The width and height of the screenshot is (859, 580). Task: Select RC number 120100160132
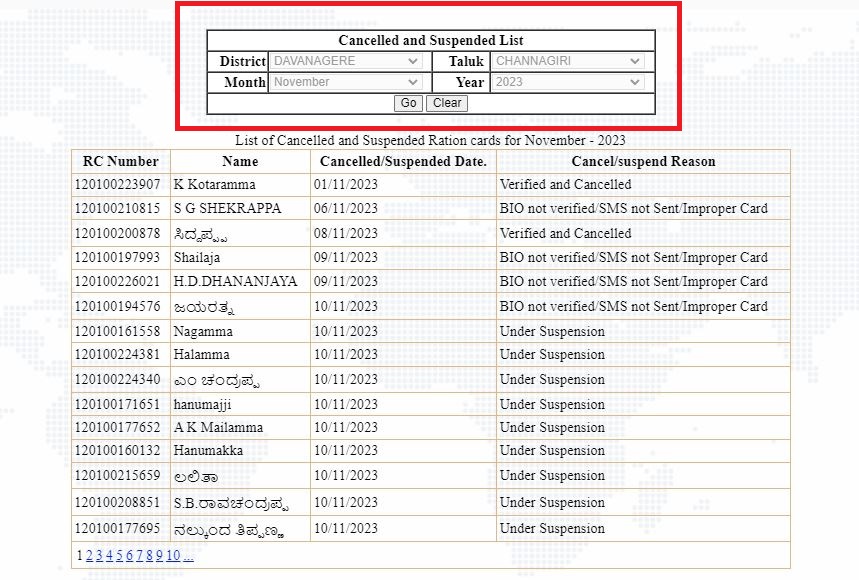pos(117,450)
